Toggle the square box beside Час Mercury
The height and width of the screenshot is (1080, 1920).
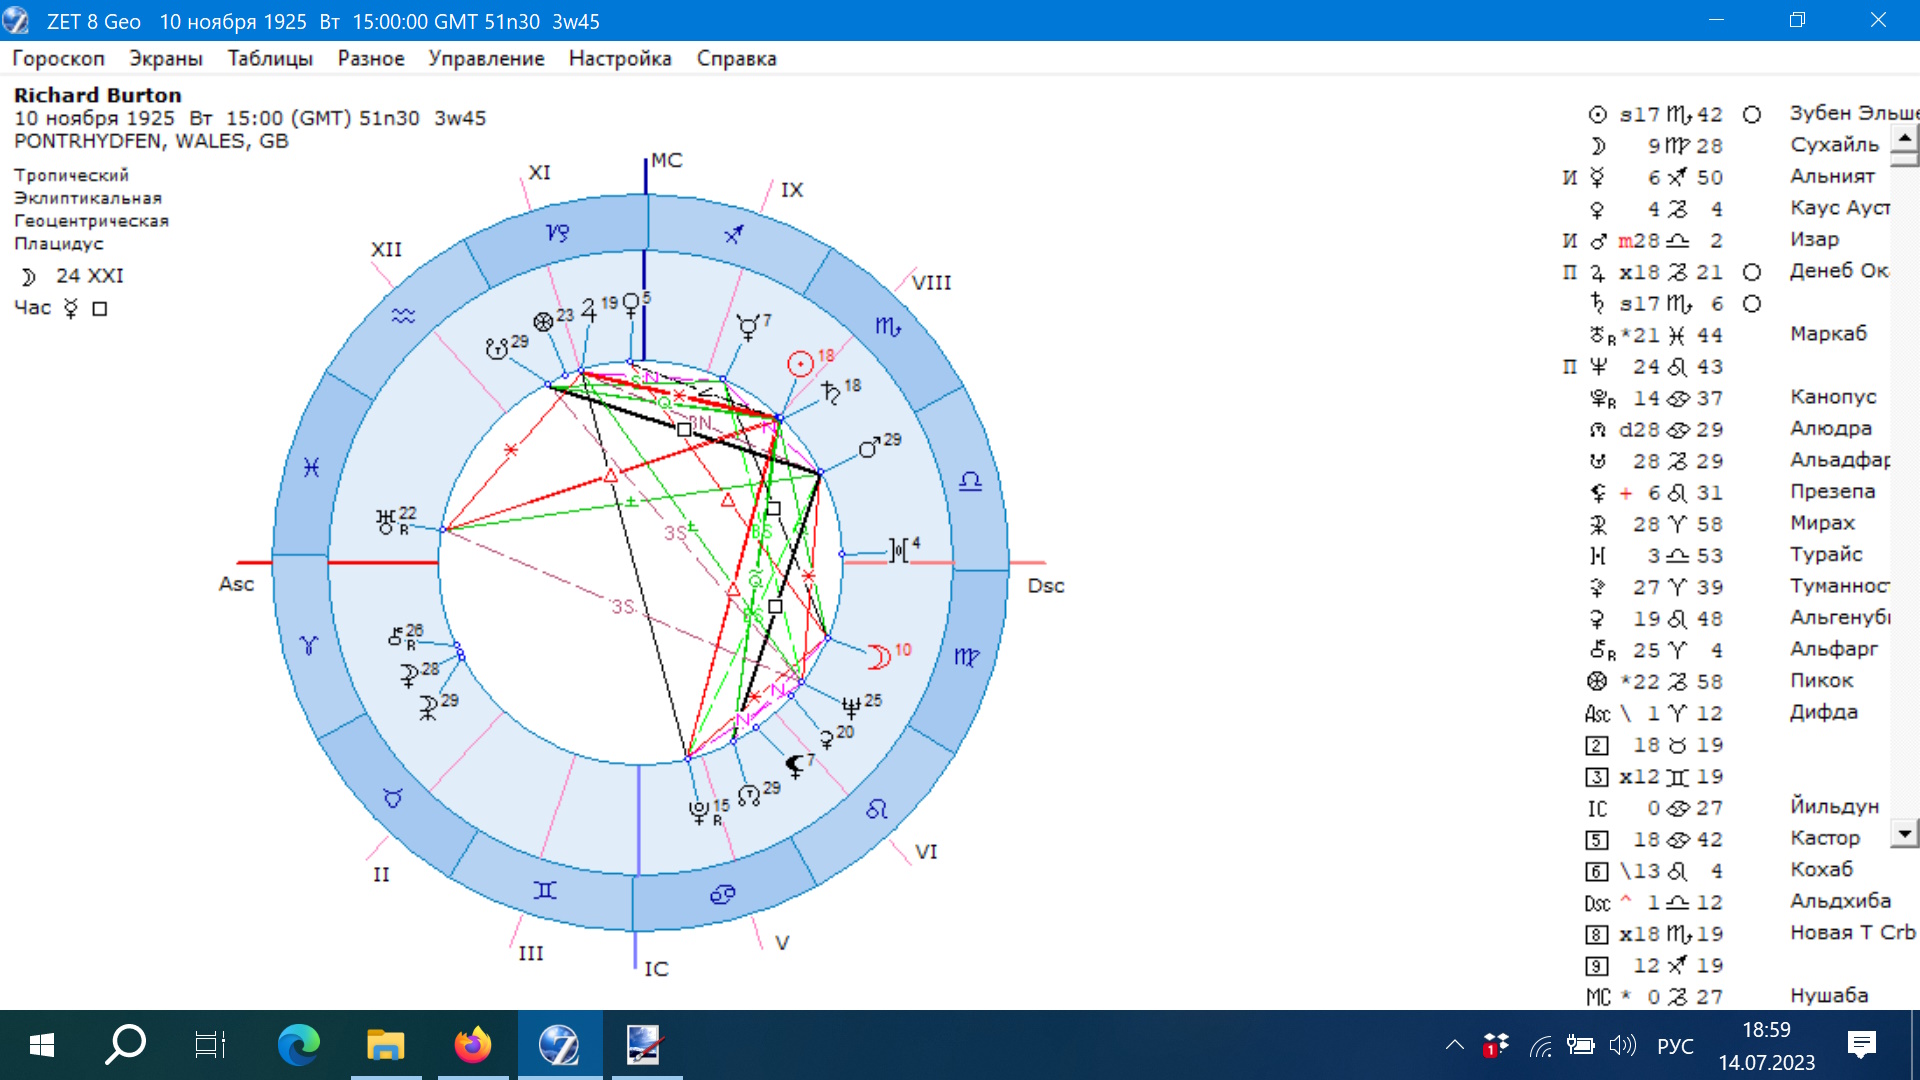point(100,309)
